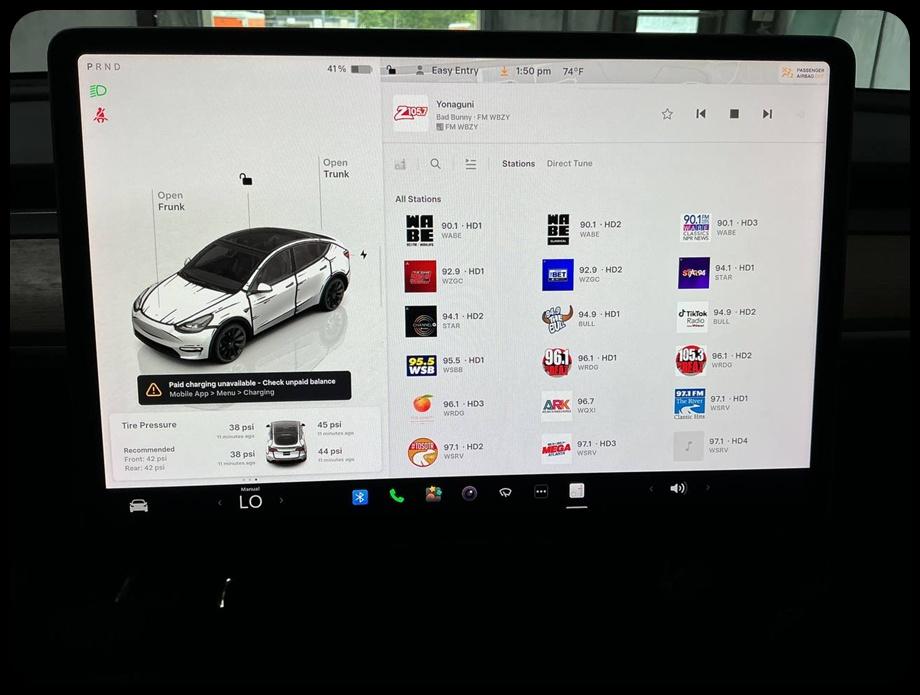Tap the status bar lock icon
This screenshot has width=920, height=695.
coord(391,70)
